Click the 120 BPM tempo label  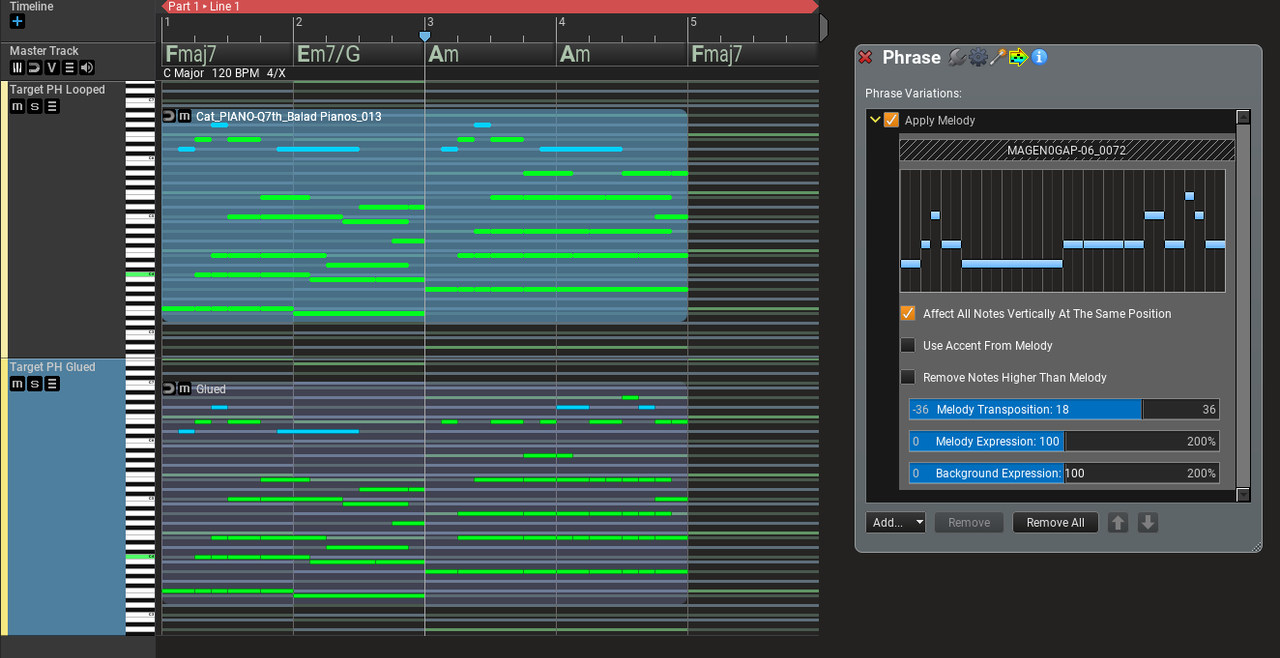click(x=236, y=73)
